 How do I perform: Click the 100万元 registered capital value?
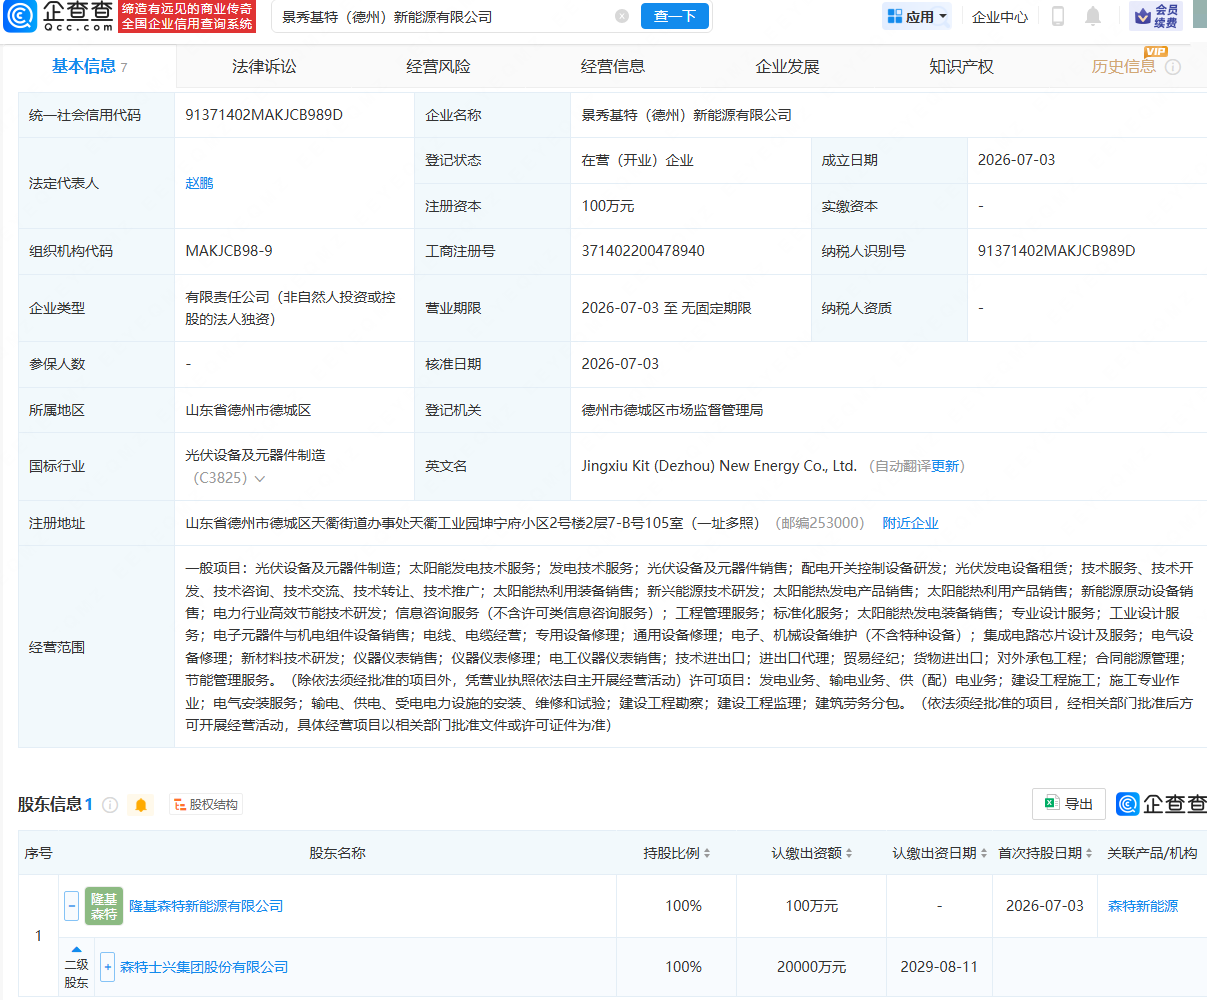pos(608,206)
